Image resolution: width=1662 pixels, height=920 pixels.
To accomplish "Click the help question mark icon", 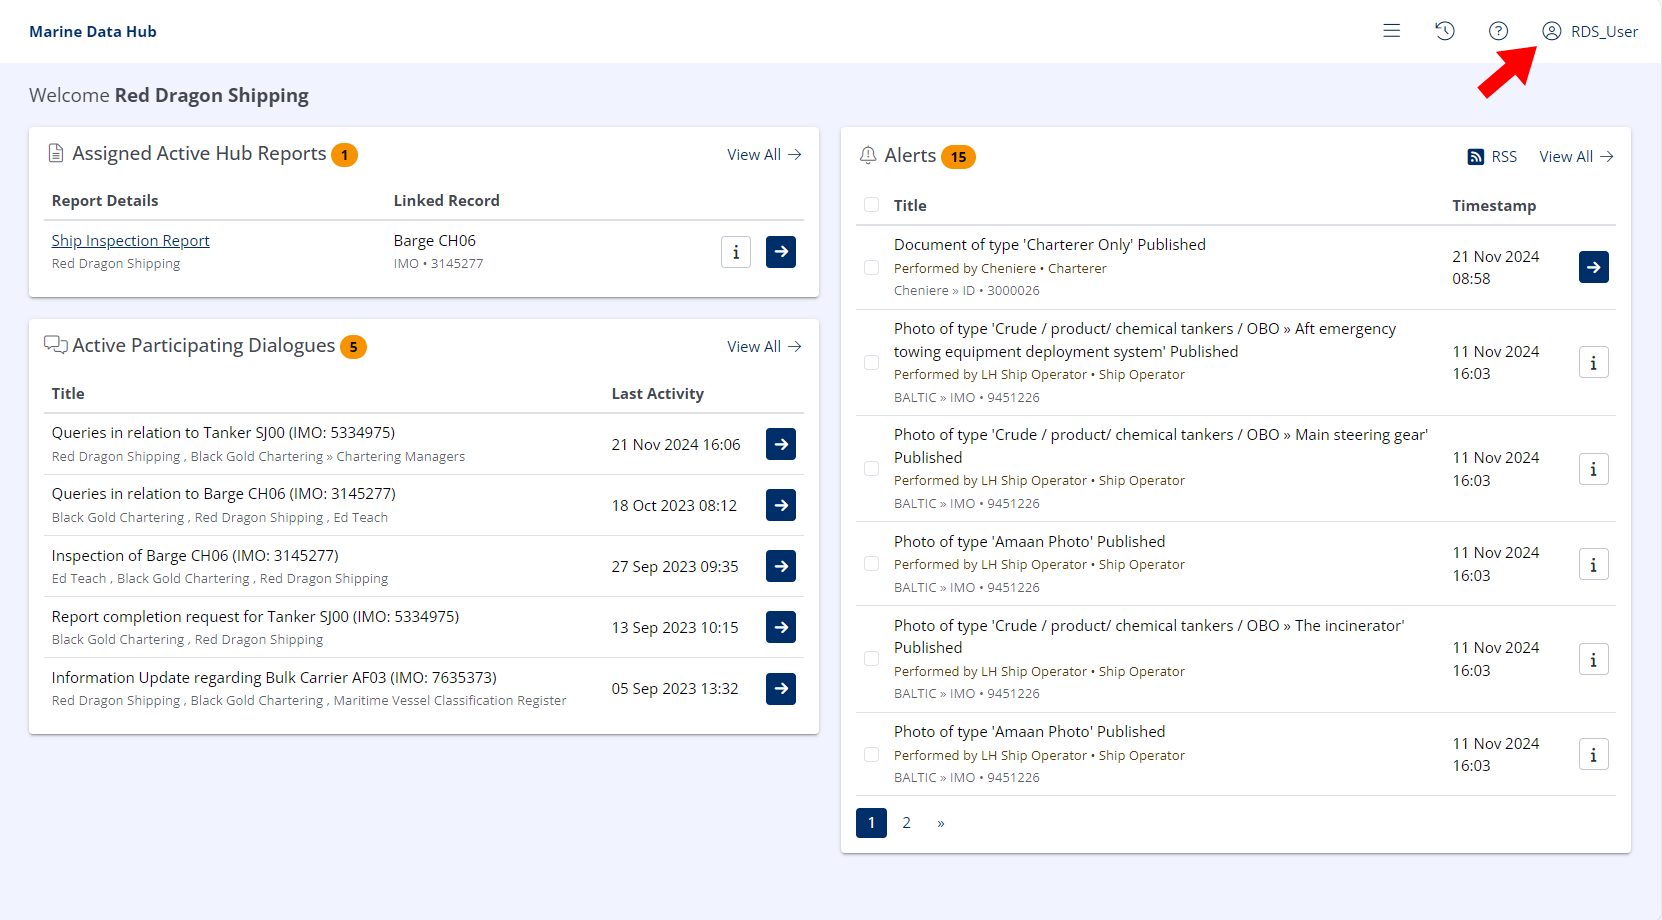I will click(x=1498, y=31).
